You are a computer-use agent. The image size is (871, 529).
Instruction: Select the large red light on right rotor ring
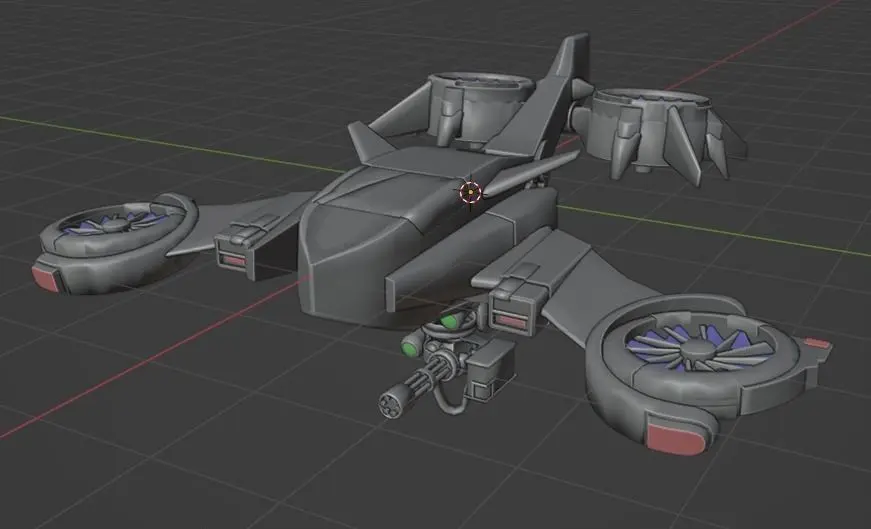(x=676, y=439)
